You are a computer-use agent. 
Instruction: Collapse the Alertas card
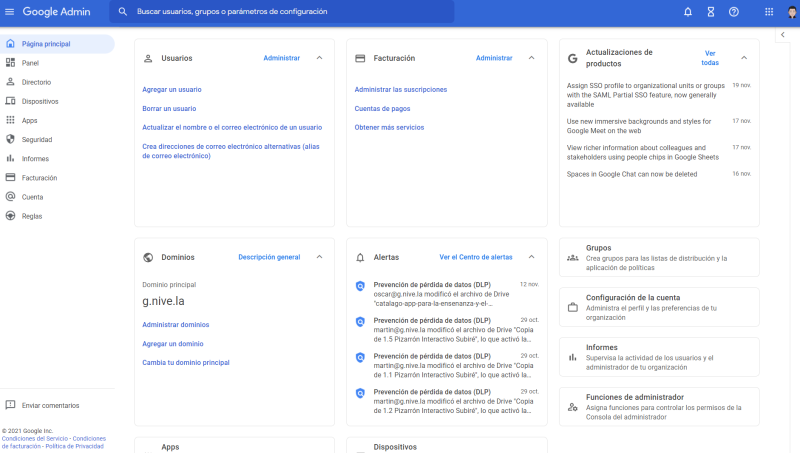(531, 257)
